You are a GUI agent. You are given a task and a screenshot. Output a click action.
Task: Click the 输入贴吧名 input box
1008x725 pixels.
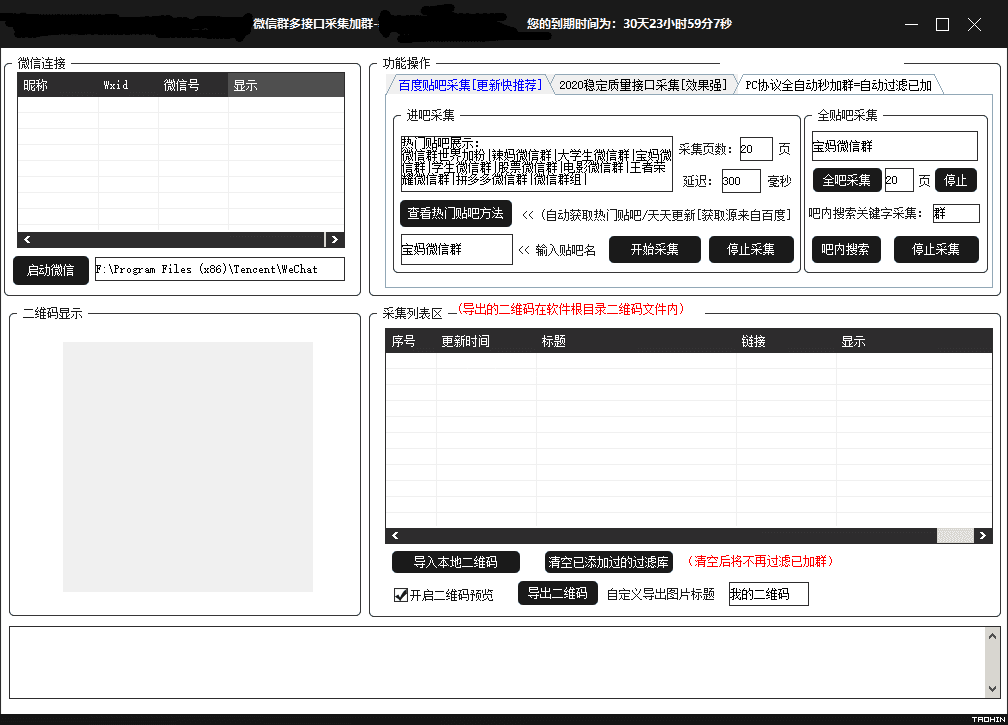pos(456,249)
